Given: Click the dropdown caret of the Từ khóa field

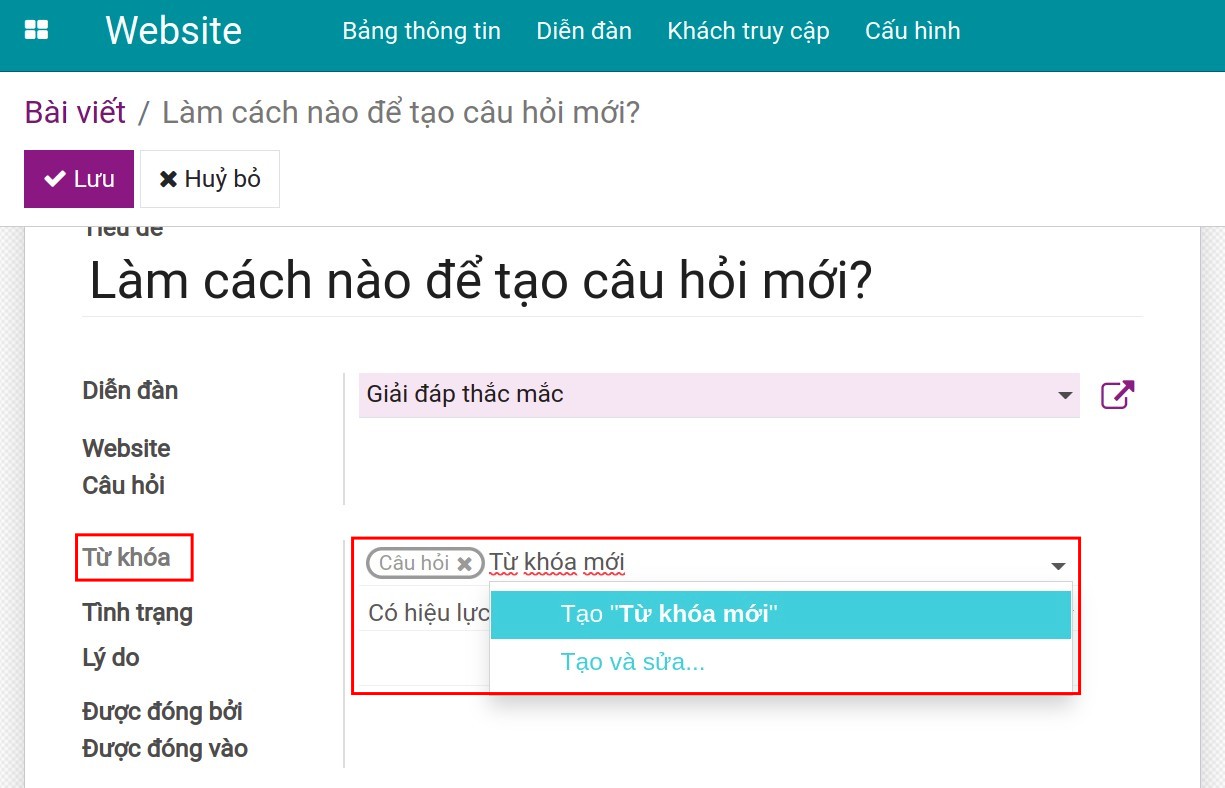Looking at the screenshot, I should (1058, 565).
